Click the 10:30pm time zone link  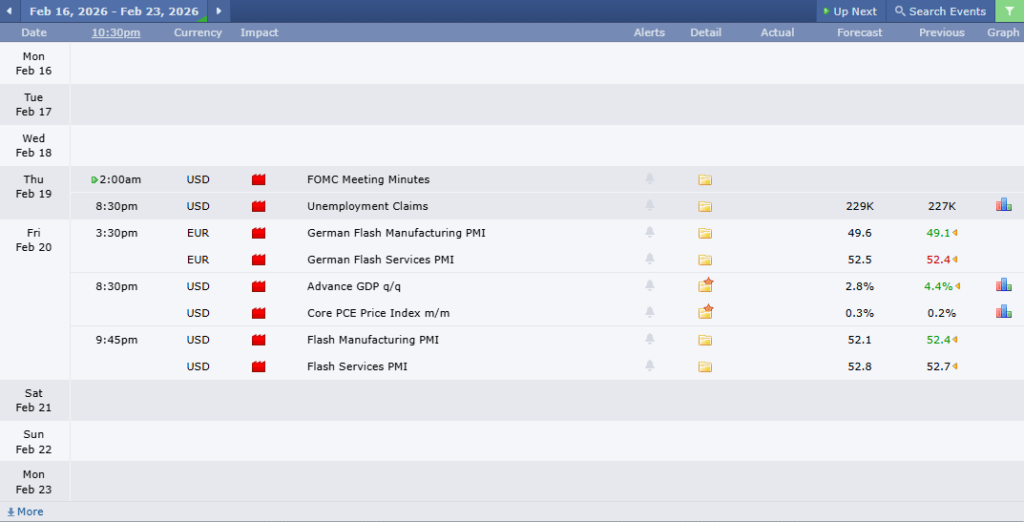pyautogui.click(x=116, y=33)
